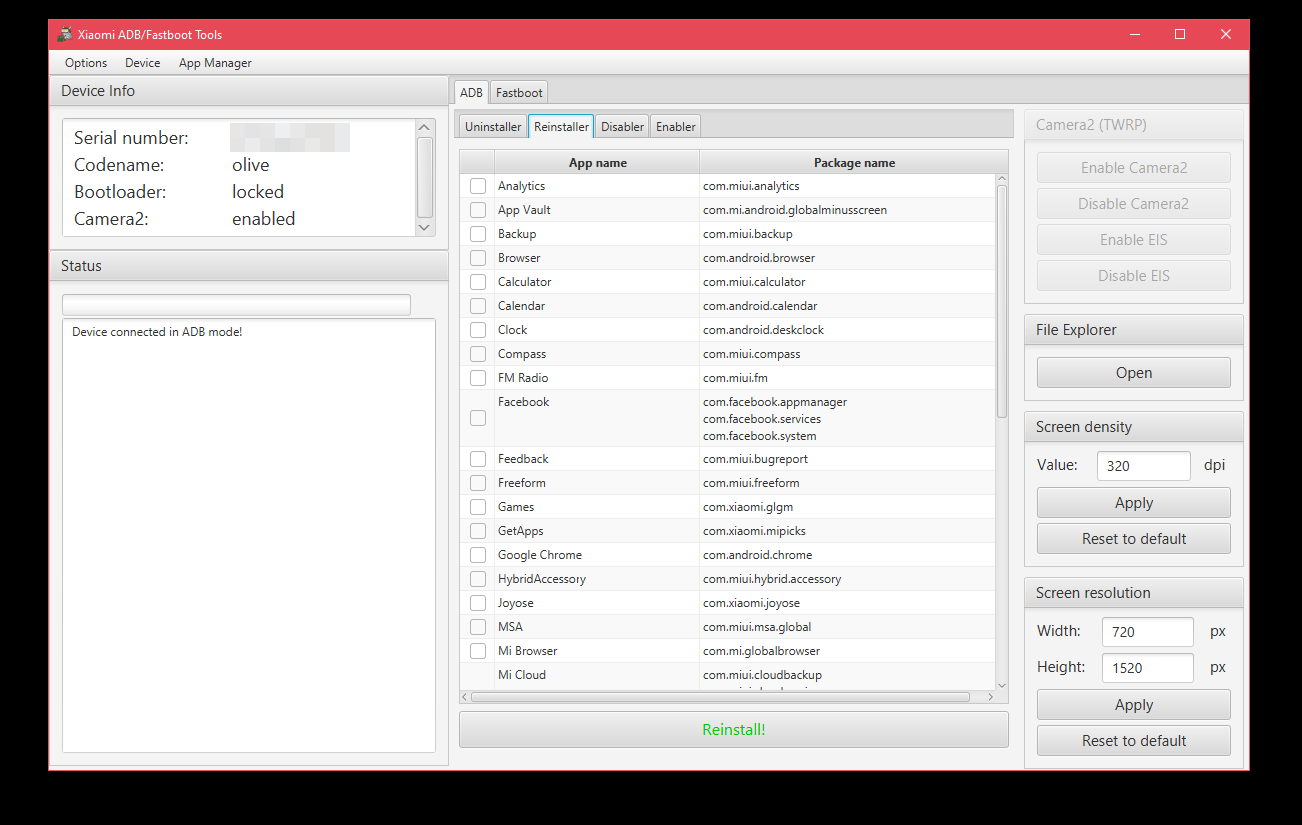Switch to the ADB tab

coord(471,92)
